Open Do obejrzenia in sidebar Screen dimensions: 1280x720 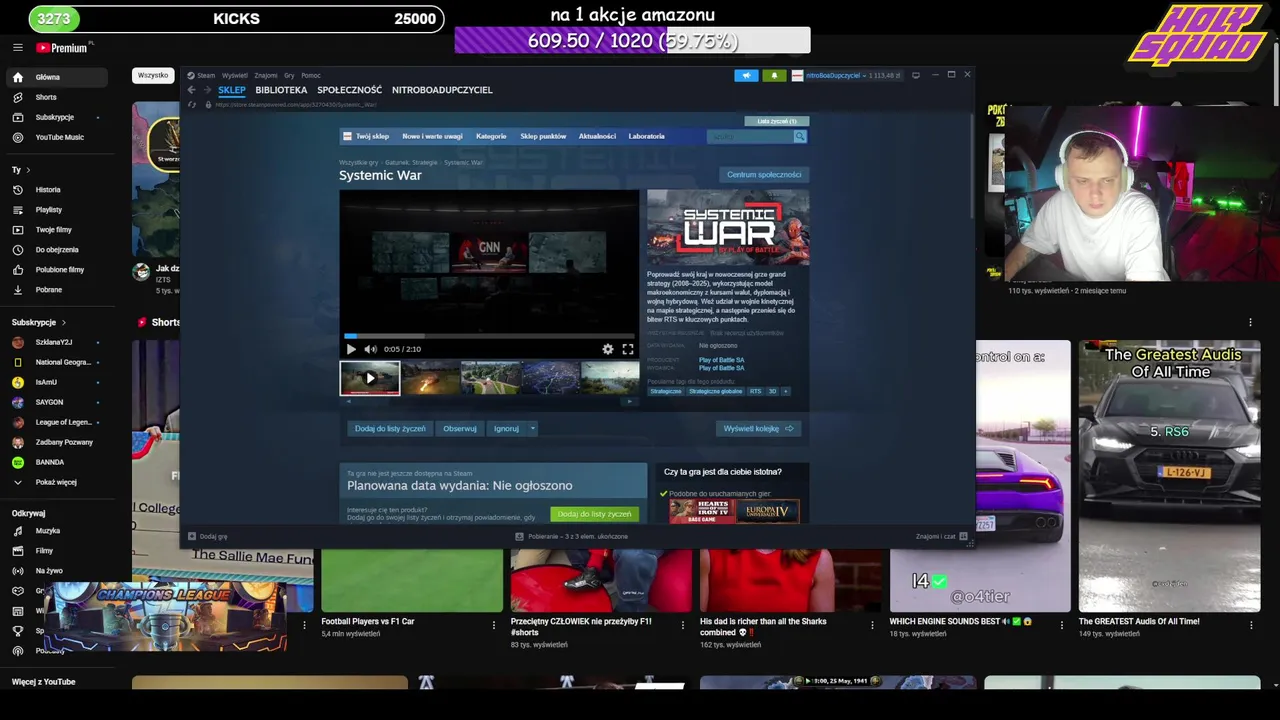tap(56, 249)
